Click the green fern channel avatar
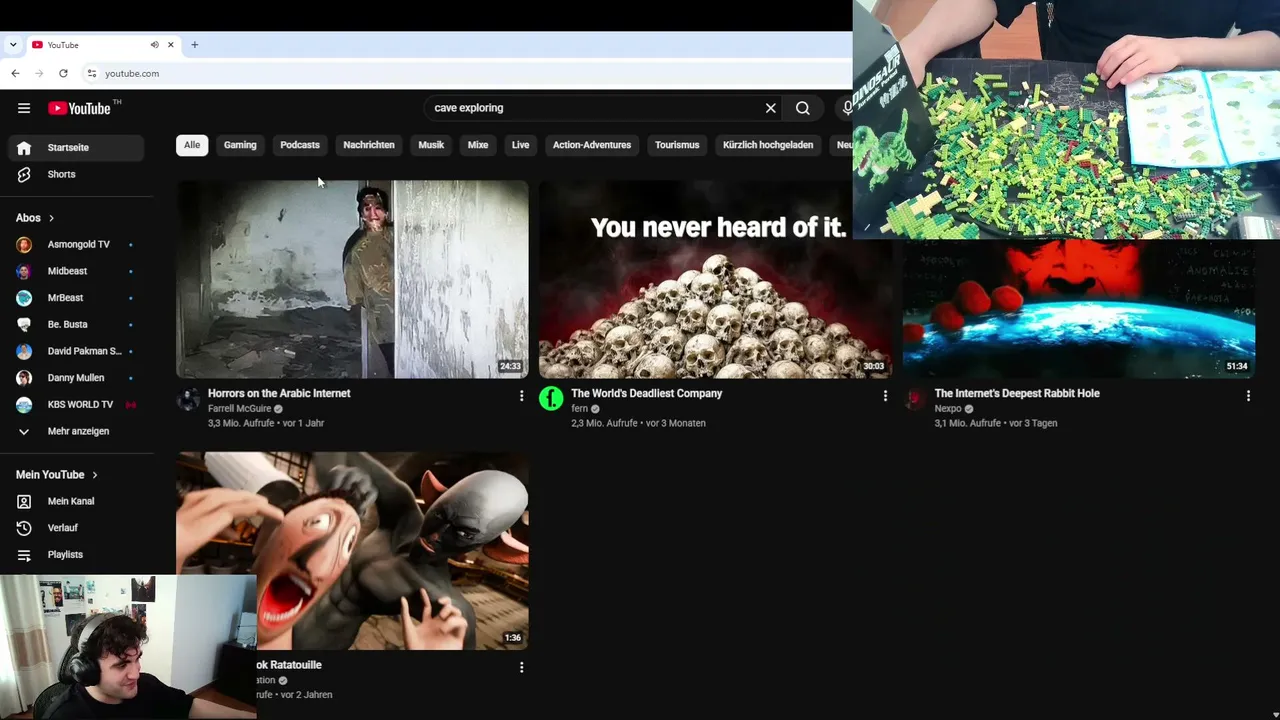The height and width of the screenshot is (720, 1280). (x=551, y=400)
